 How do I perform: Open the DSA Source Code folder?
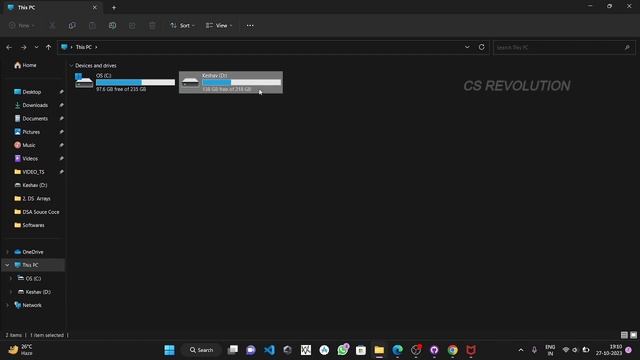37,212
